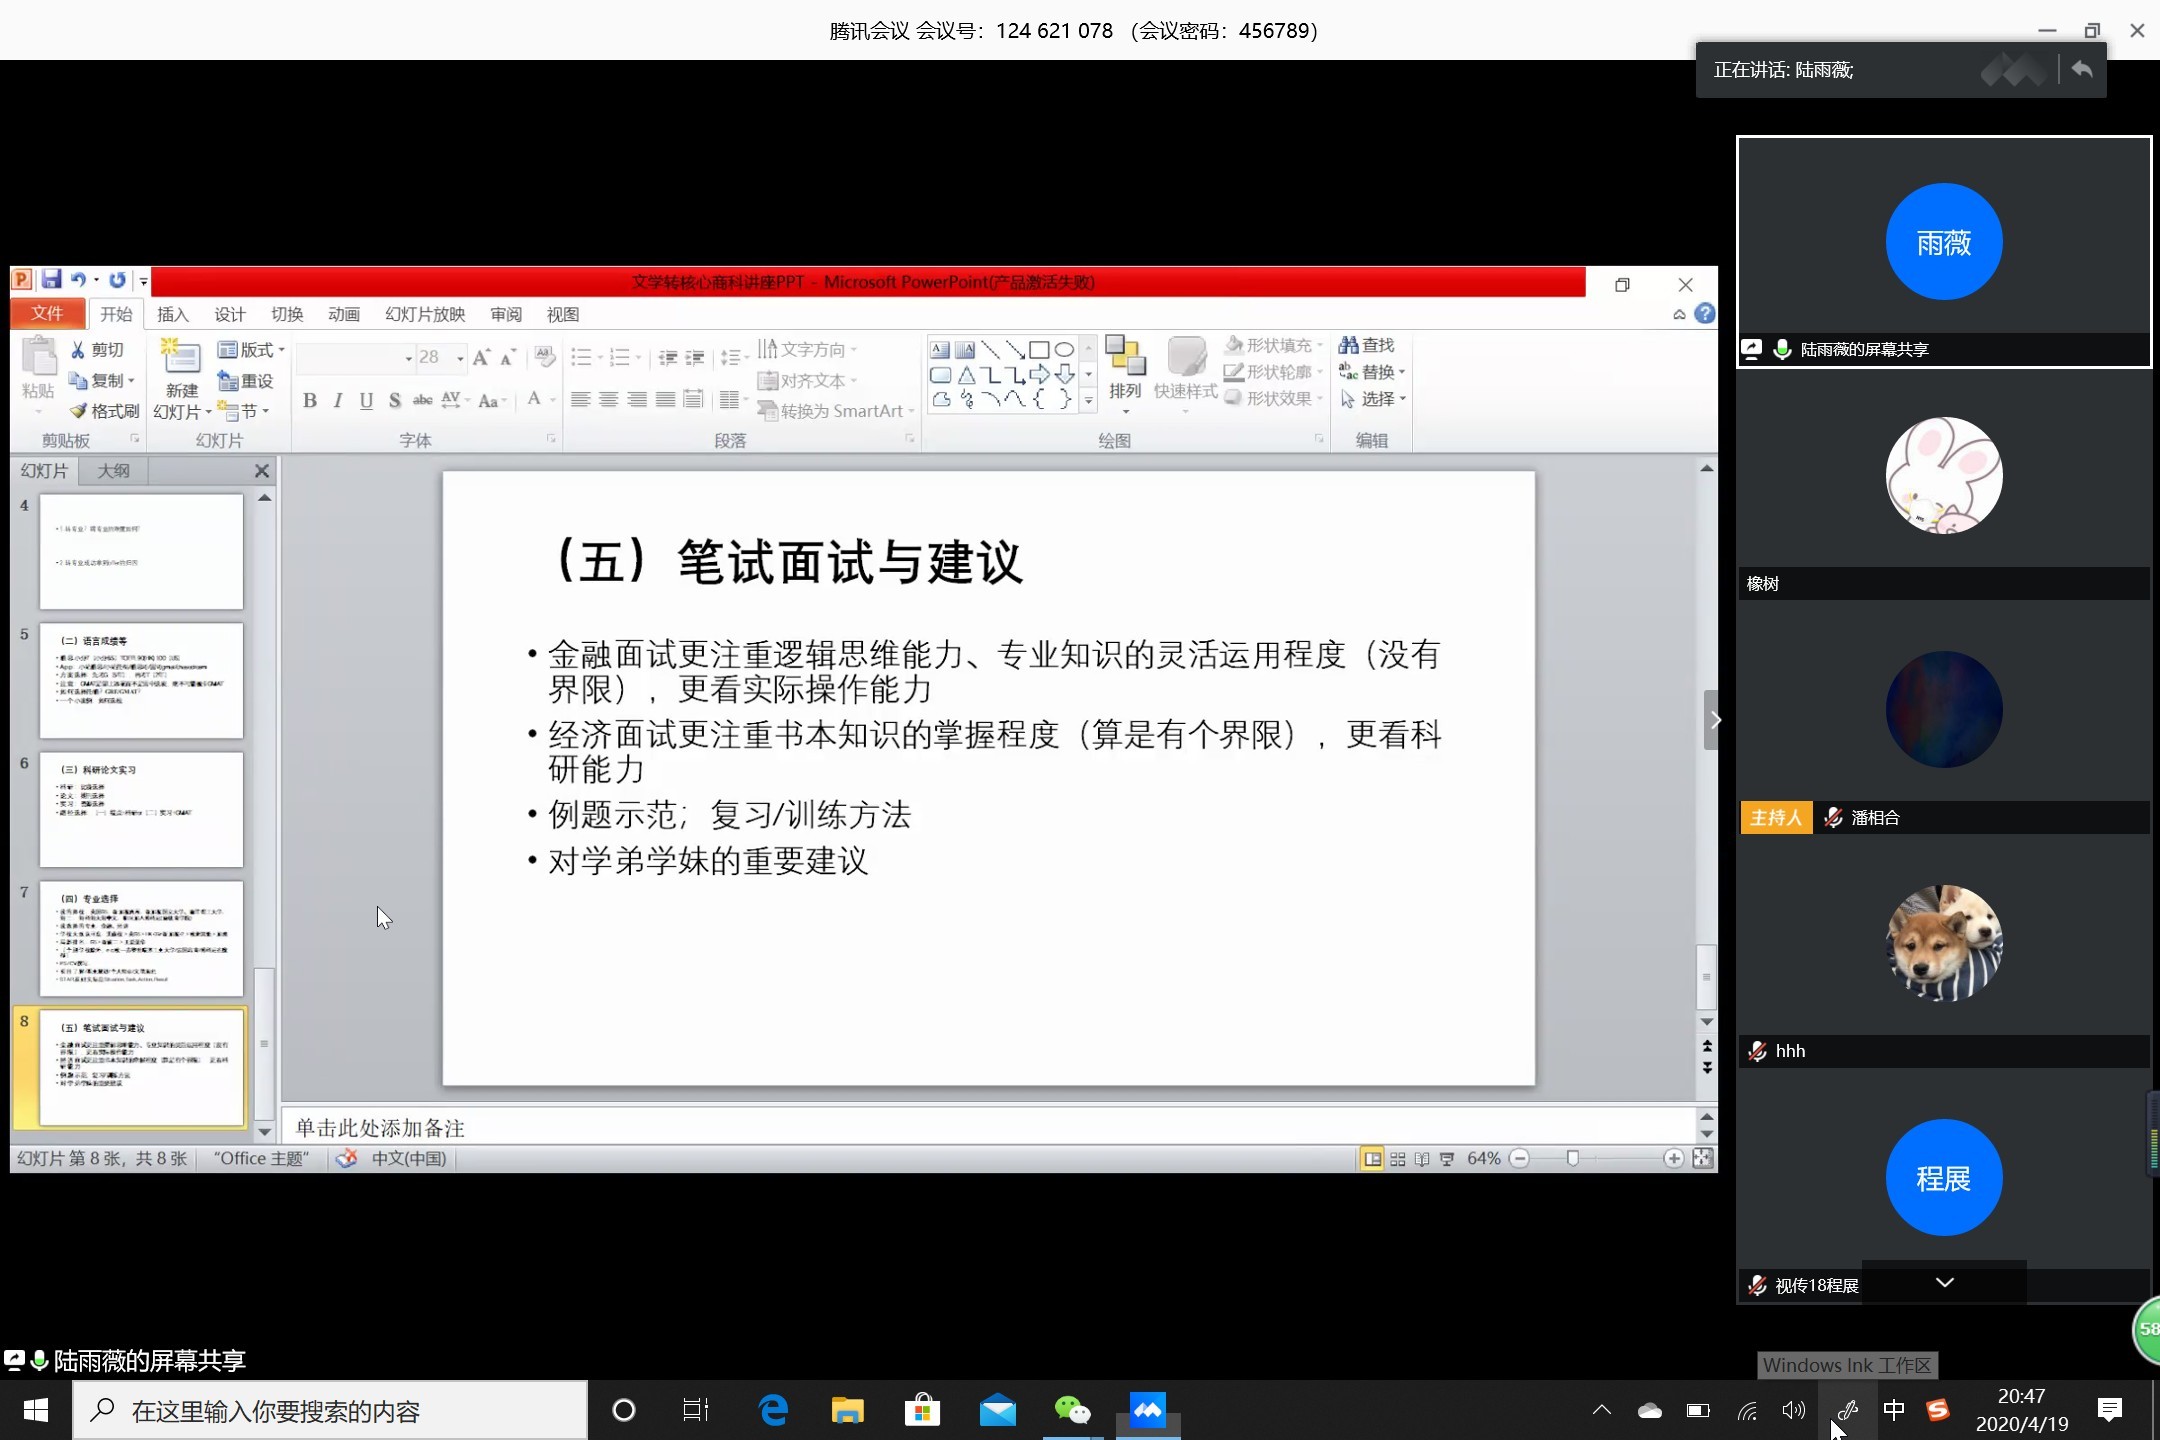Click the Format Painter brush icon

(79, 411)
